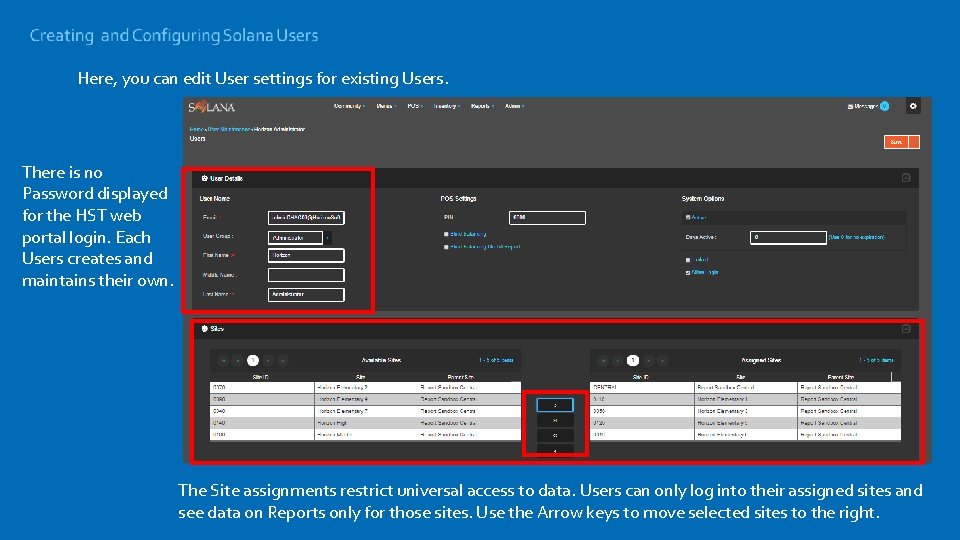Click the move all sites left button
Image resolution: width=960 pixels, height=540 pixels.
555,436
